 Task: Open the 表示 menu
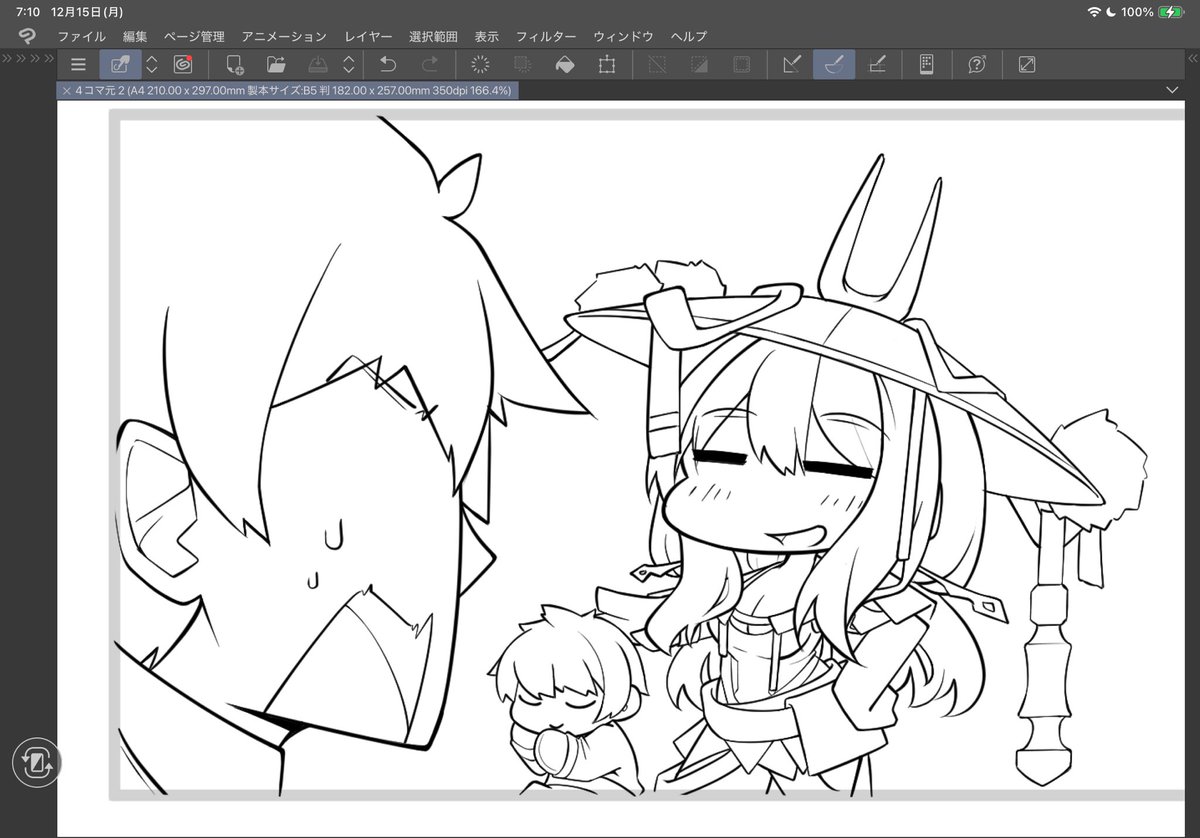coord(487,36)
